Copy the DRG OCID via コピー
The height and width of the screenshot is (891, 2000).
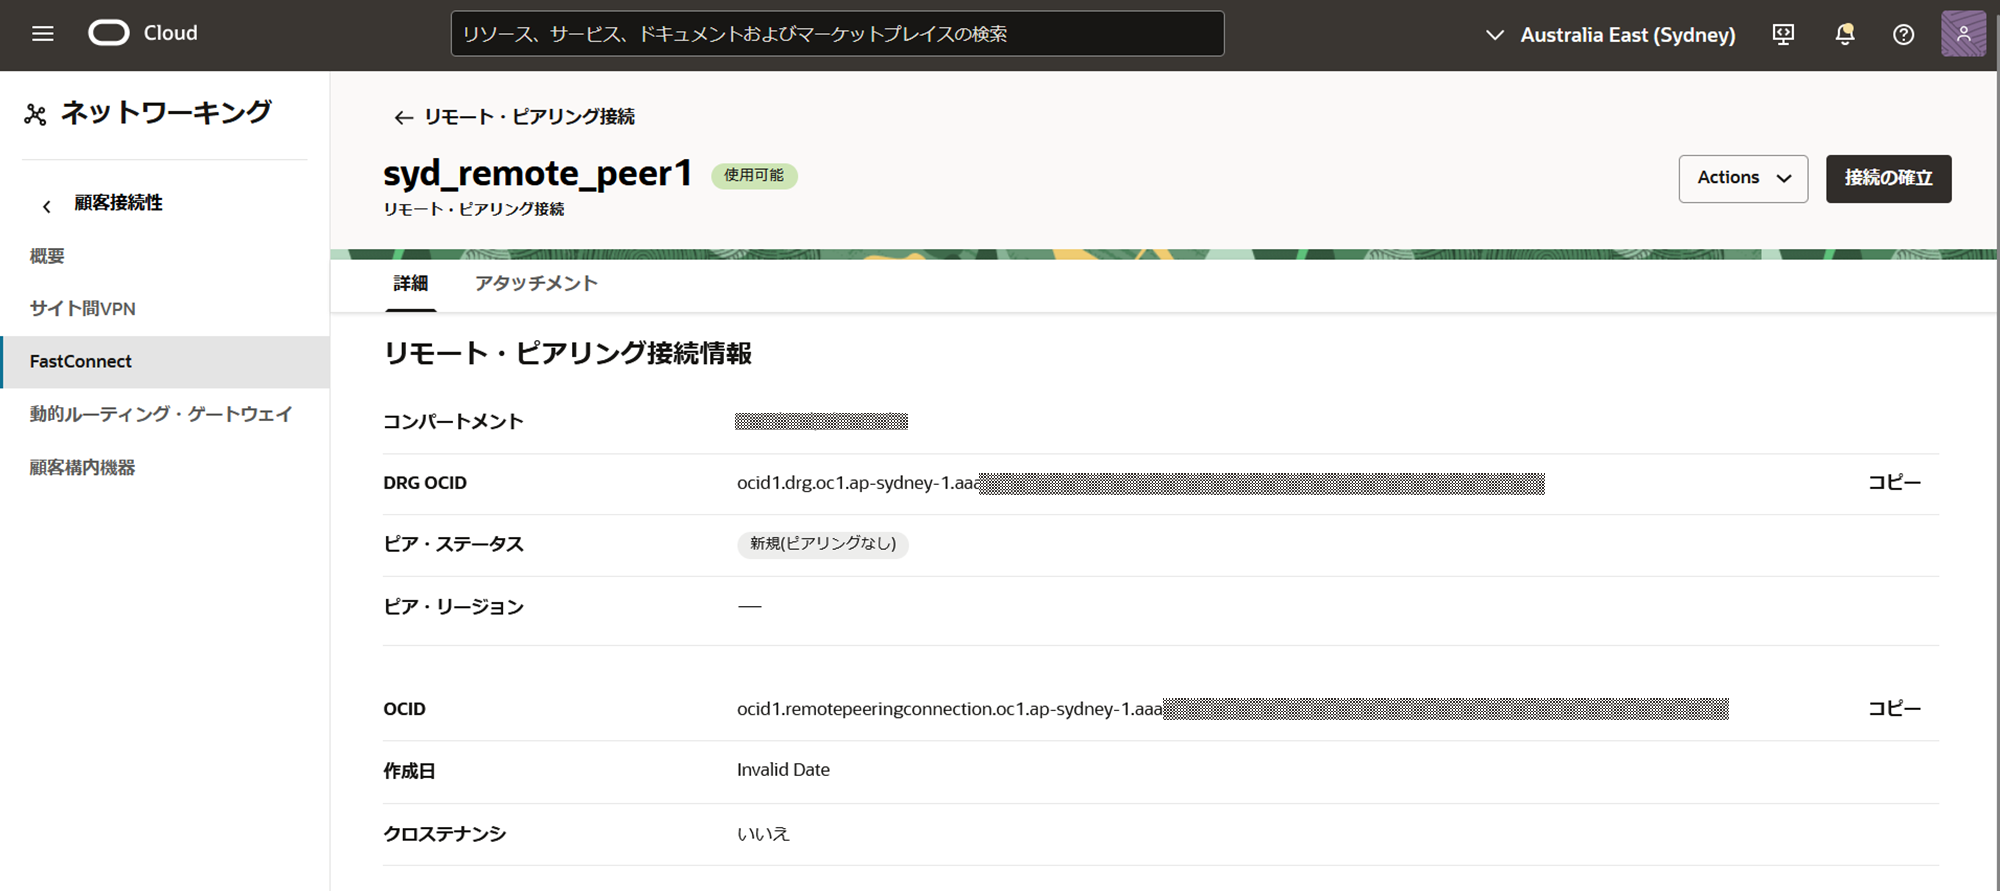point(1894,483)
